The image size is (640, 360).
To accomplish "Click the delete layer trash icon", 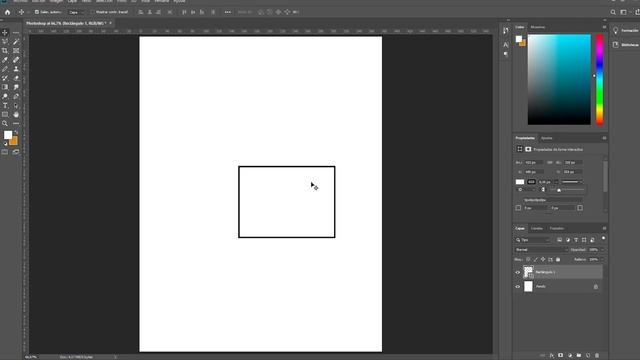I will [x=597, y=356].
